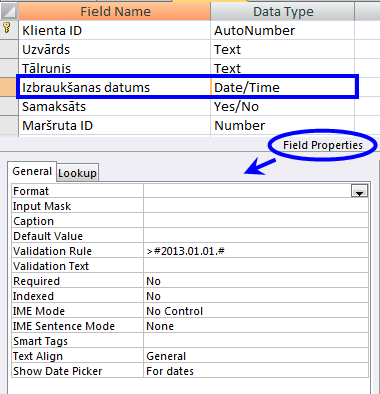380x394 pixels.
Task: Click the Text data type for Uzvārds
Action: tap(282, 49)
